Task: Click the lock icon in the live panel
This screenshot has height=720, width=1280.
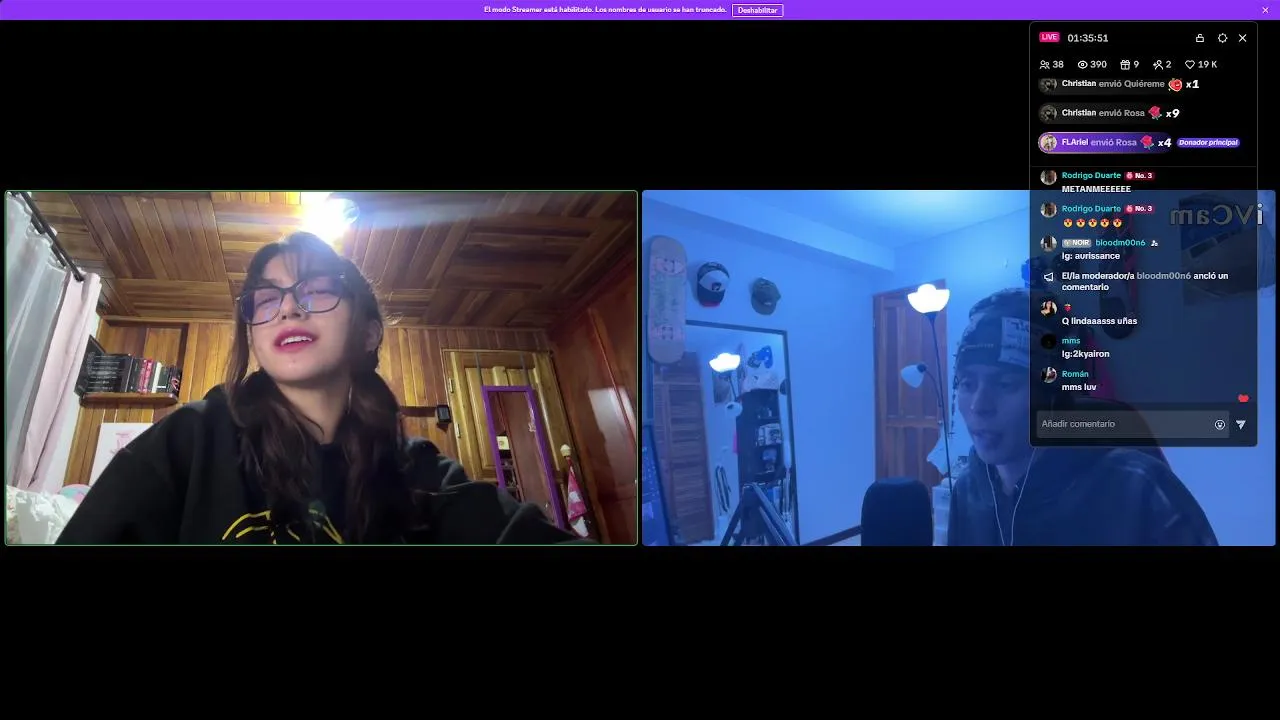Action: tap(1200, 38)
